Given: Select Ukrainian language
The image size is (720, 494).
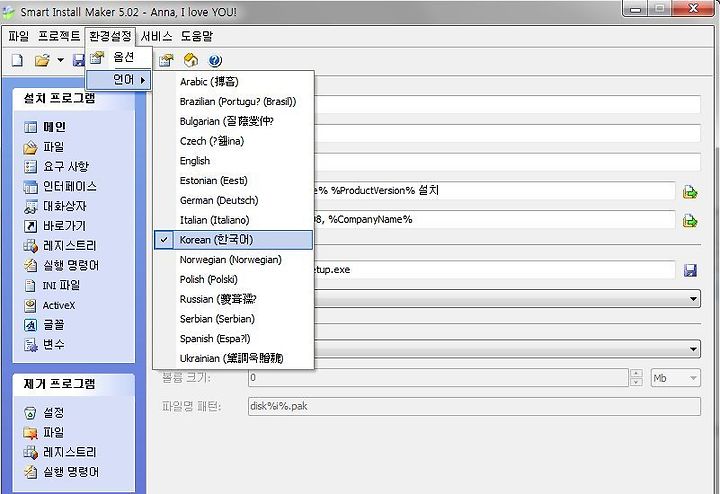Looking at the screenshot, I should coord(234,358).
